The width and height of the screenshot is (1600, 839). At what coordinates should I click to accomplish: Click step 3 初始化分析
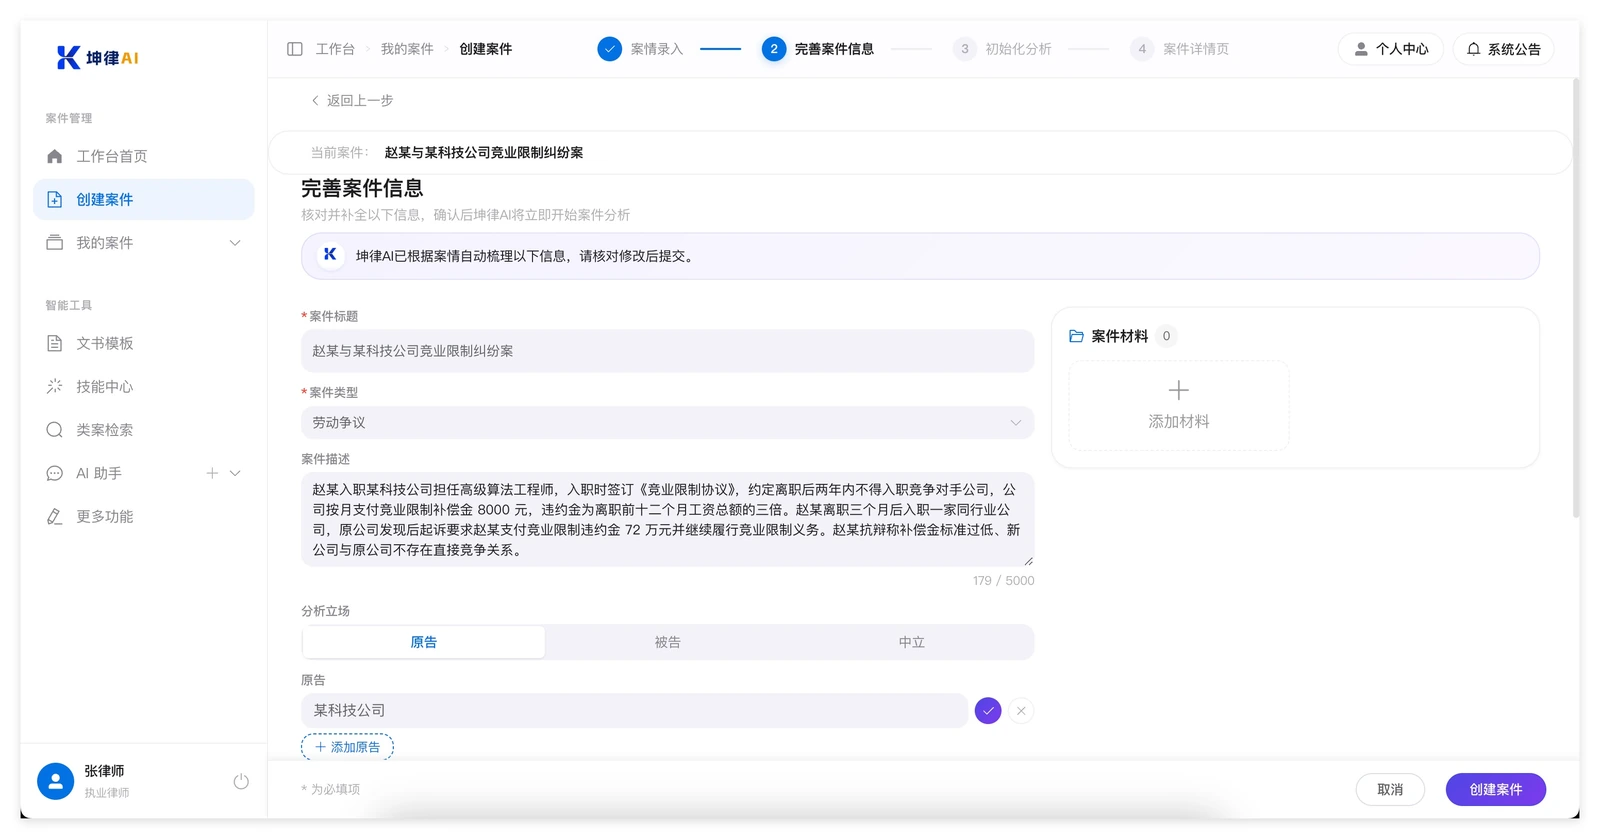click(1002, 49)
